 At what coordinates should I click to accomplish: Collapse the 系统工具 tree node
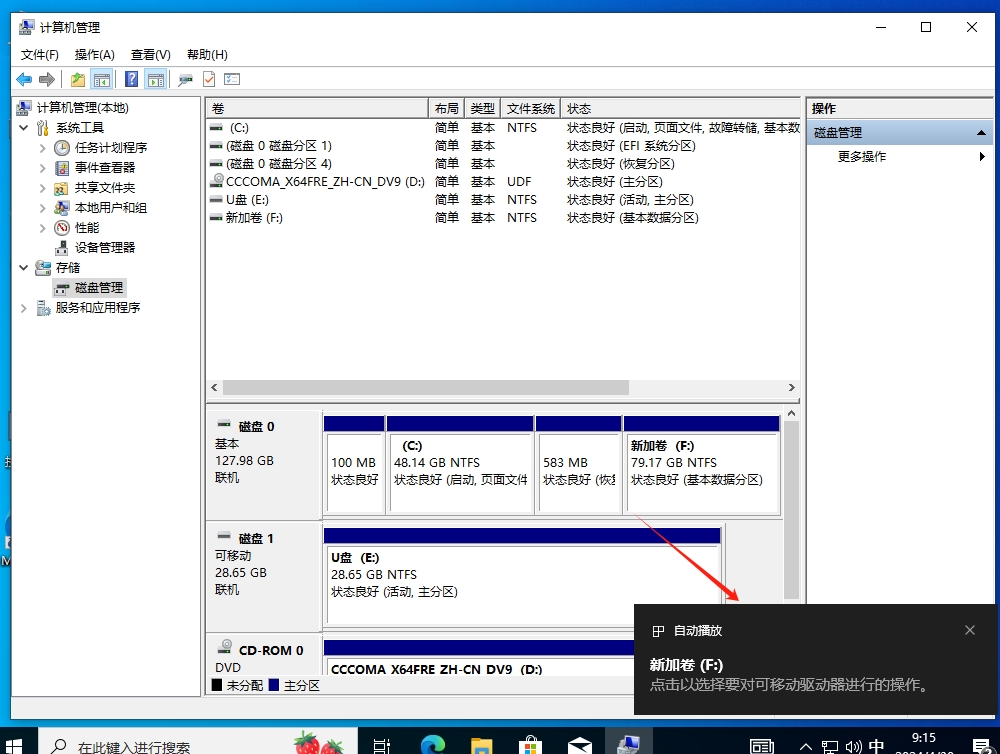coord(24,128)
